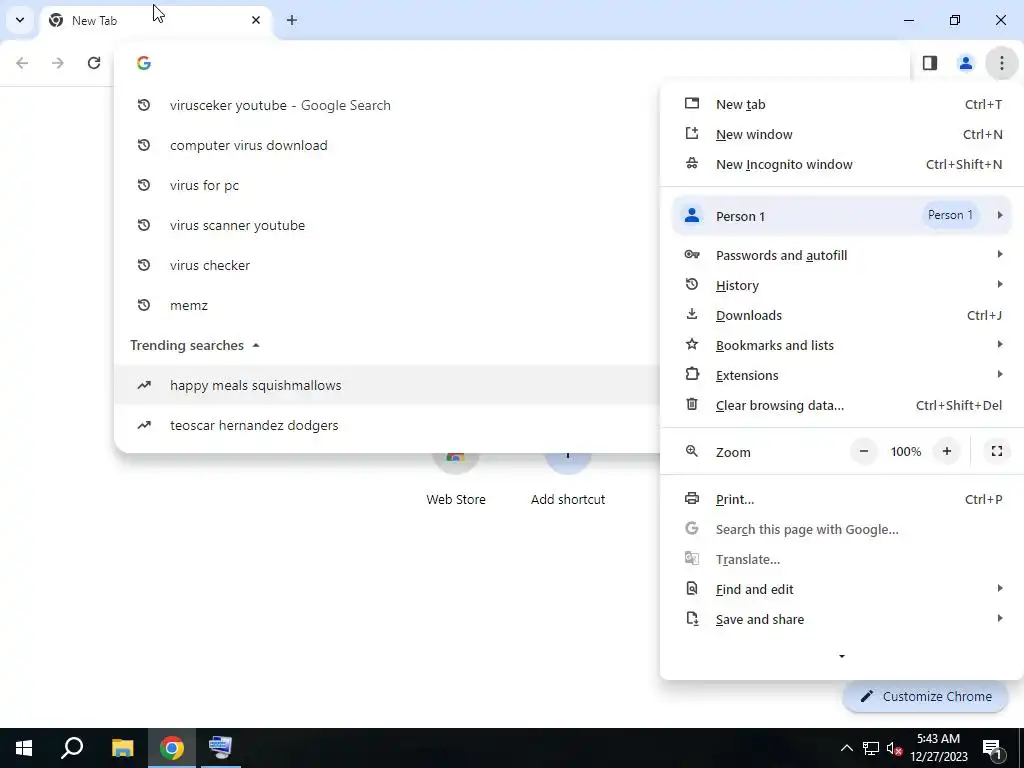This screenshot has width=1024, height=768.
Task: Decrease zoom with minus button
Action: click(x=863, y=451)
